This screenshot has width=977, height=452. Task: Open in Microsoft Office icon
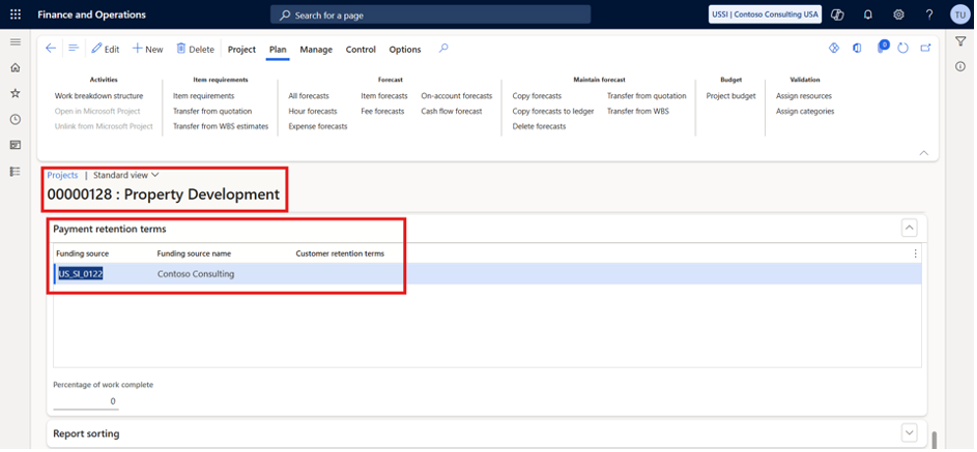[857, 48]
